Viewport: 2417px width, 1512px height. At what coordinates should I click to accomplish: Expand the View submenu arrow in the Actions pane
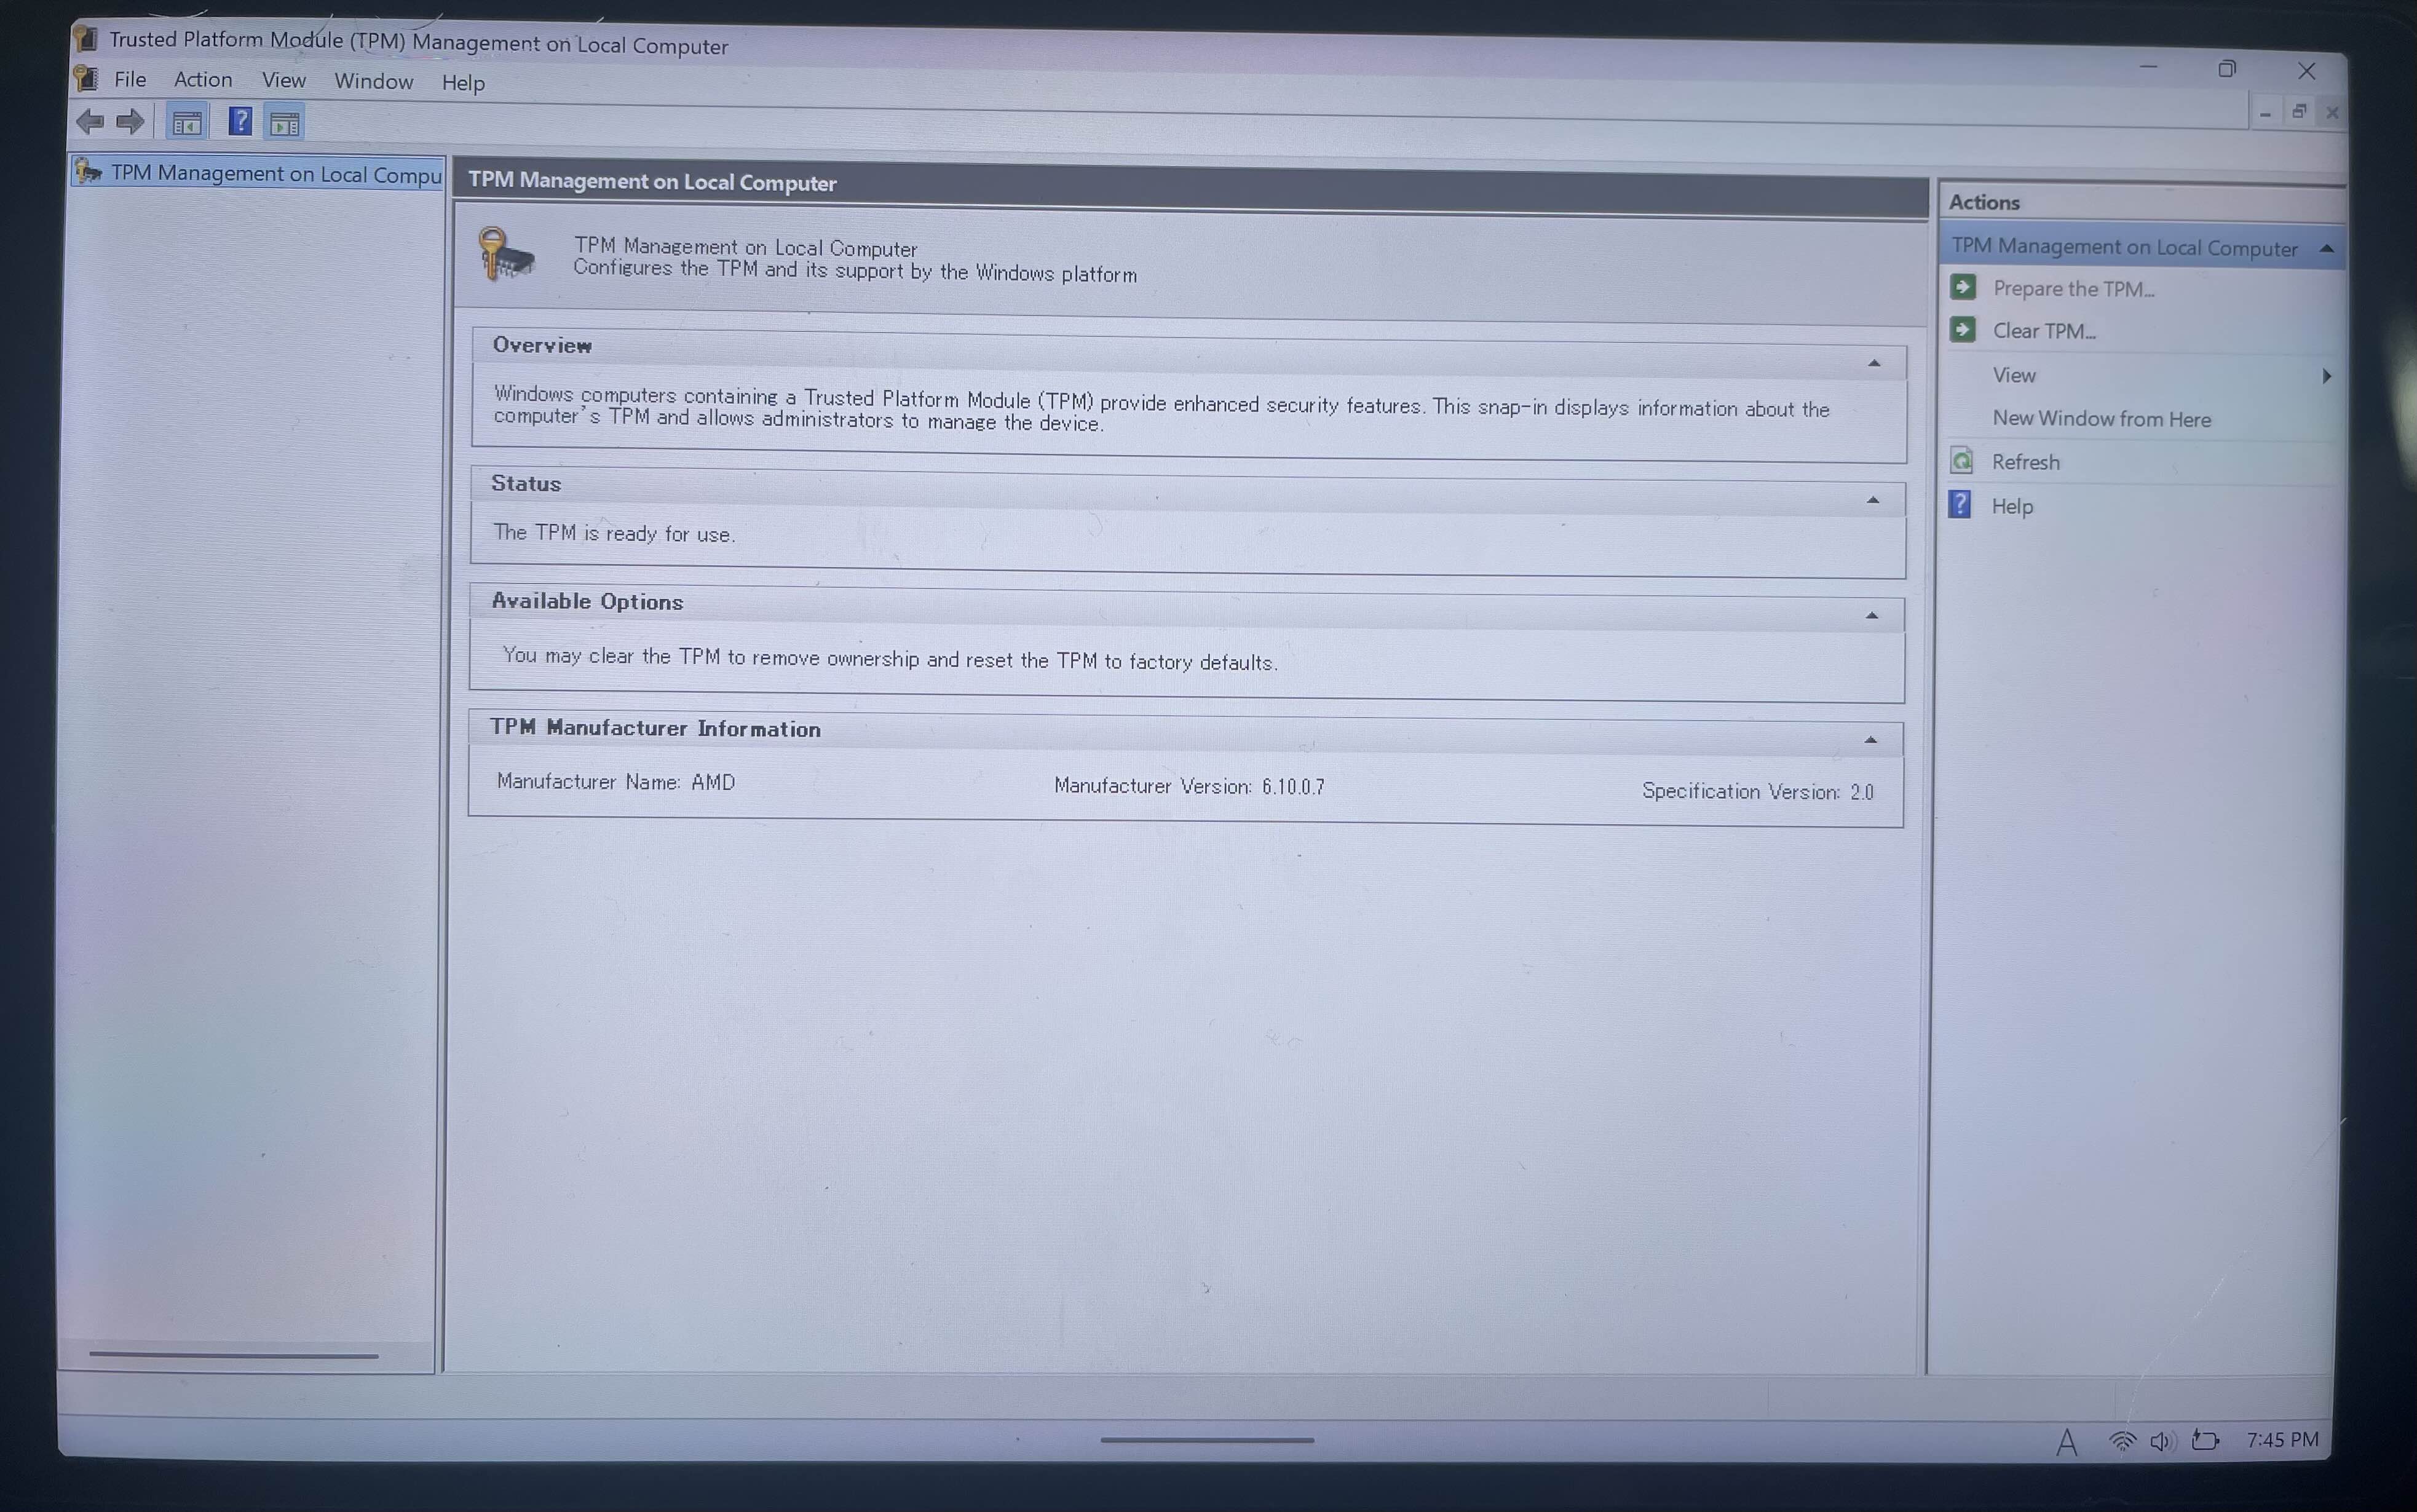point(2327,376)
